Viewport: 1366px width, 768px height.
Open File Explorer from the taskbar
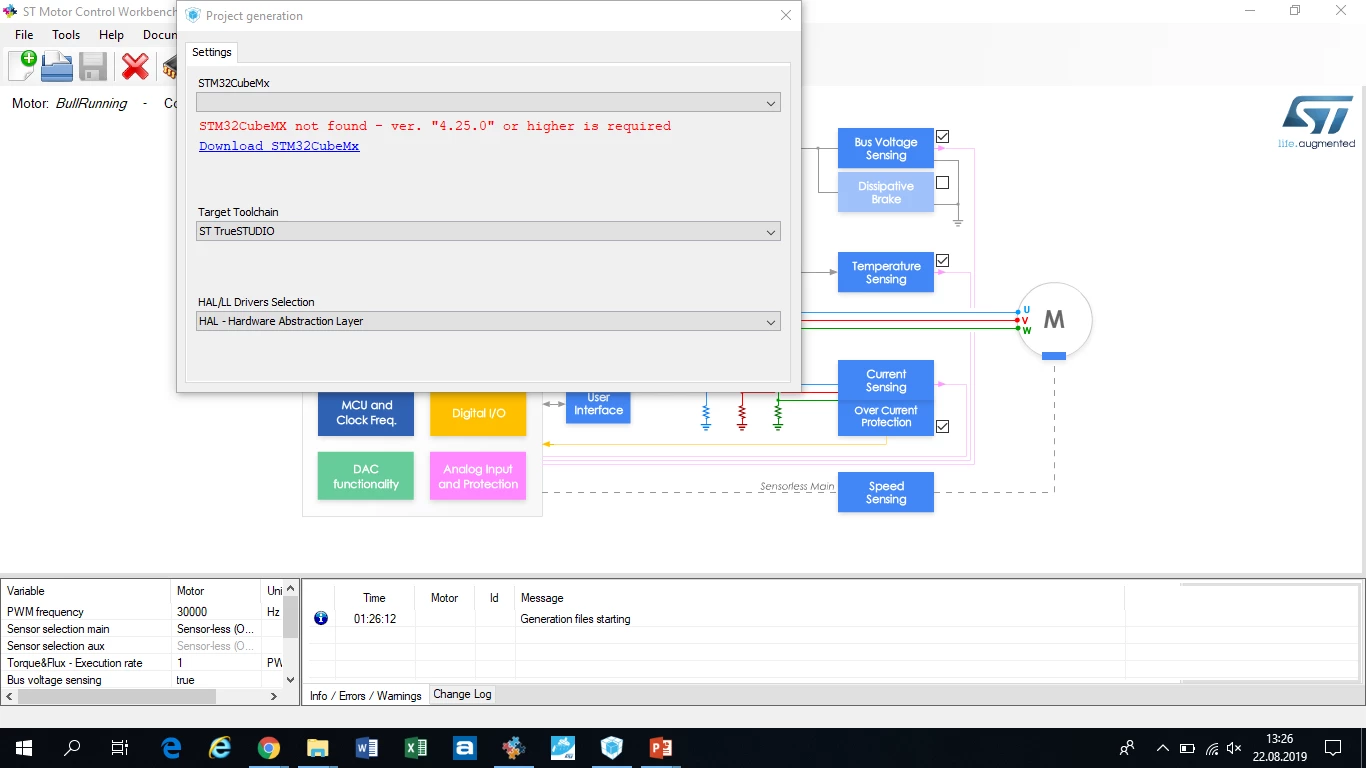(x=318, y=748)
